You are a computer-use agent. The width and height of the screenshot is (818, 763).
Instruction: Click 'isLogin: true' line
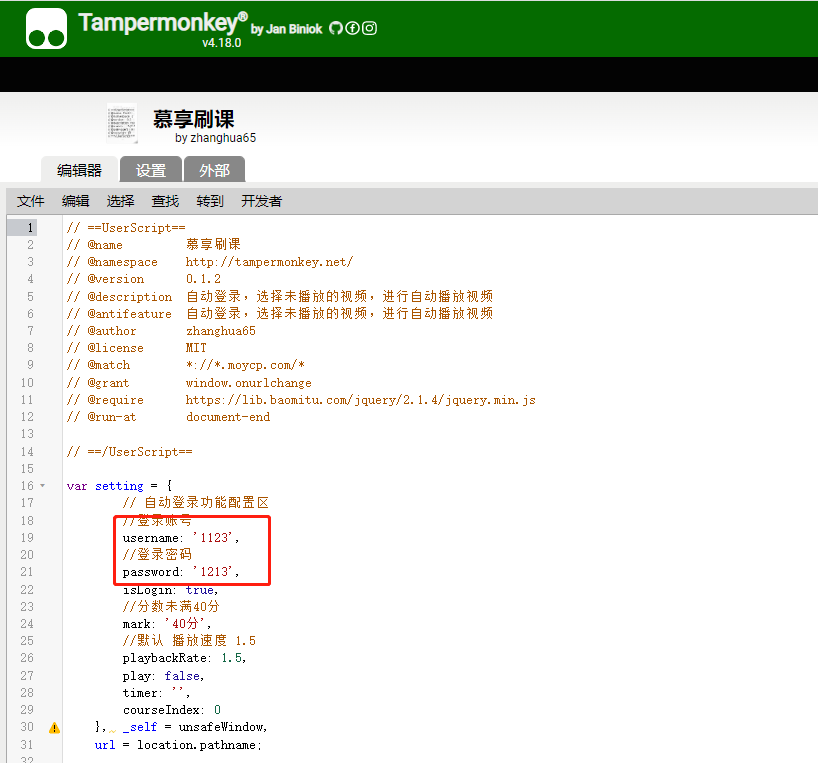(171, 590)
